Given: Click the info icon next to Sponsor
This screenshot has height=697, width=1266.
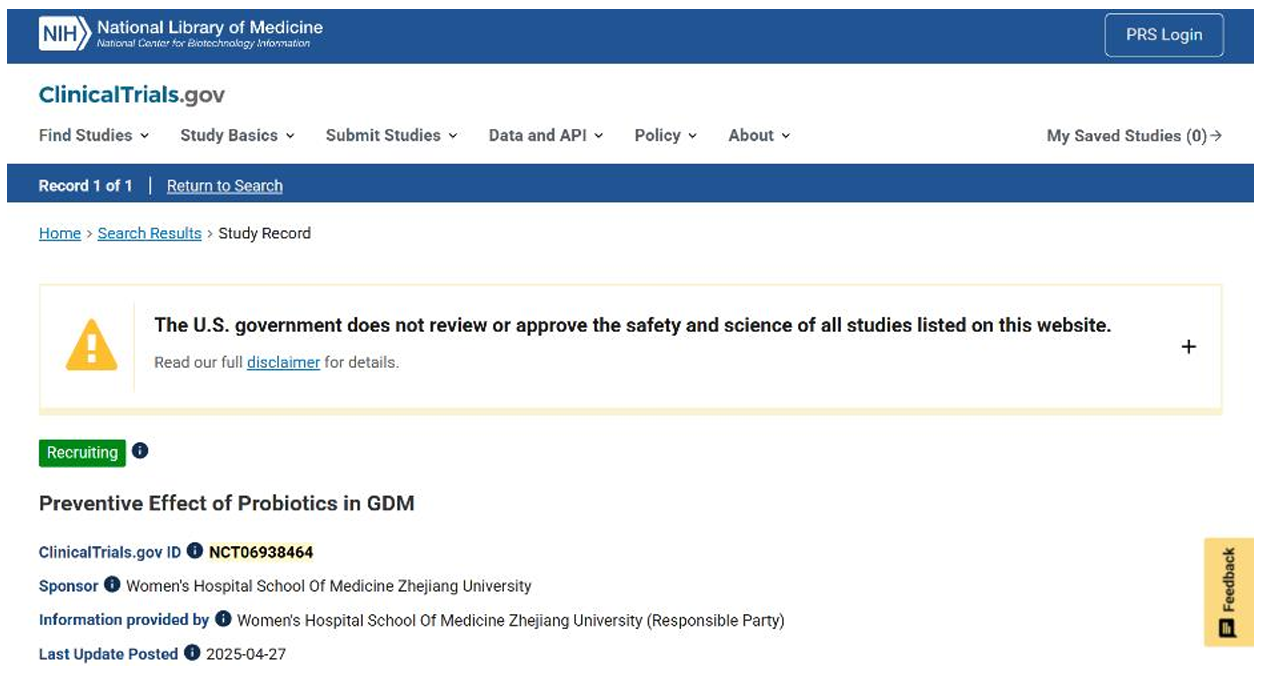Looking at the screenshot, I should pos(112,585).
